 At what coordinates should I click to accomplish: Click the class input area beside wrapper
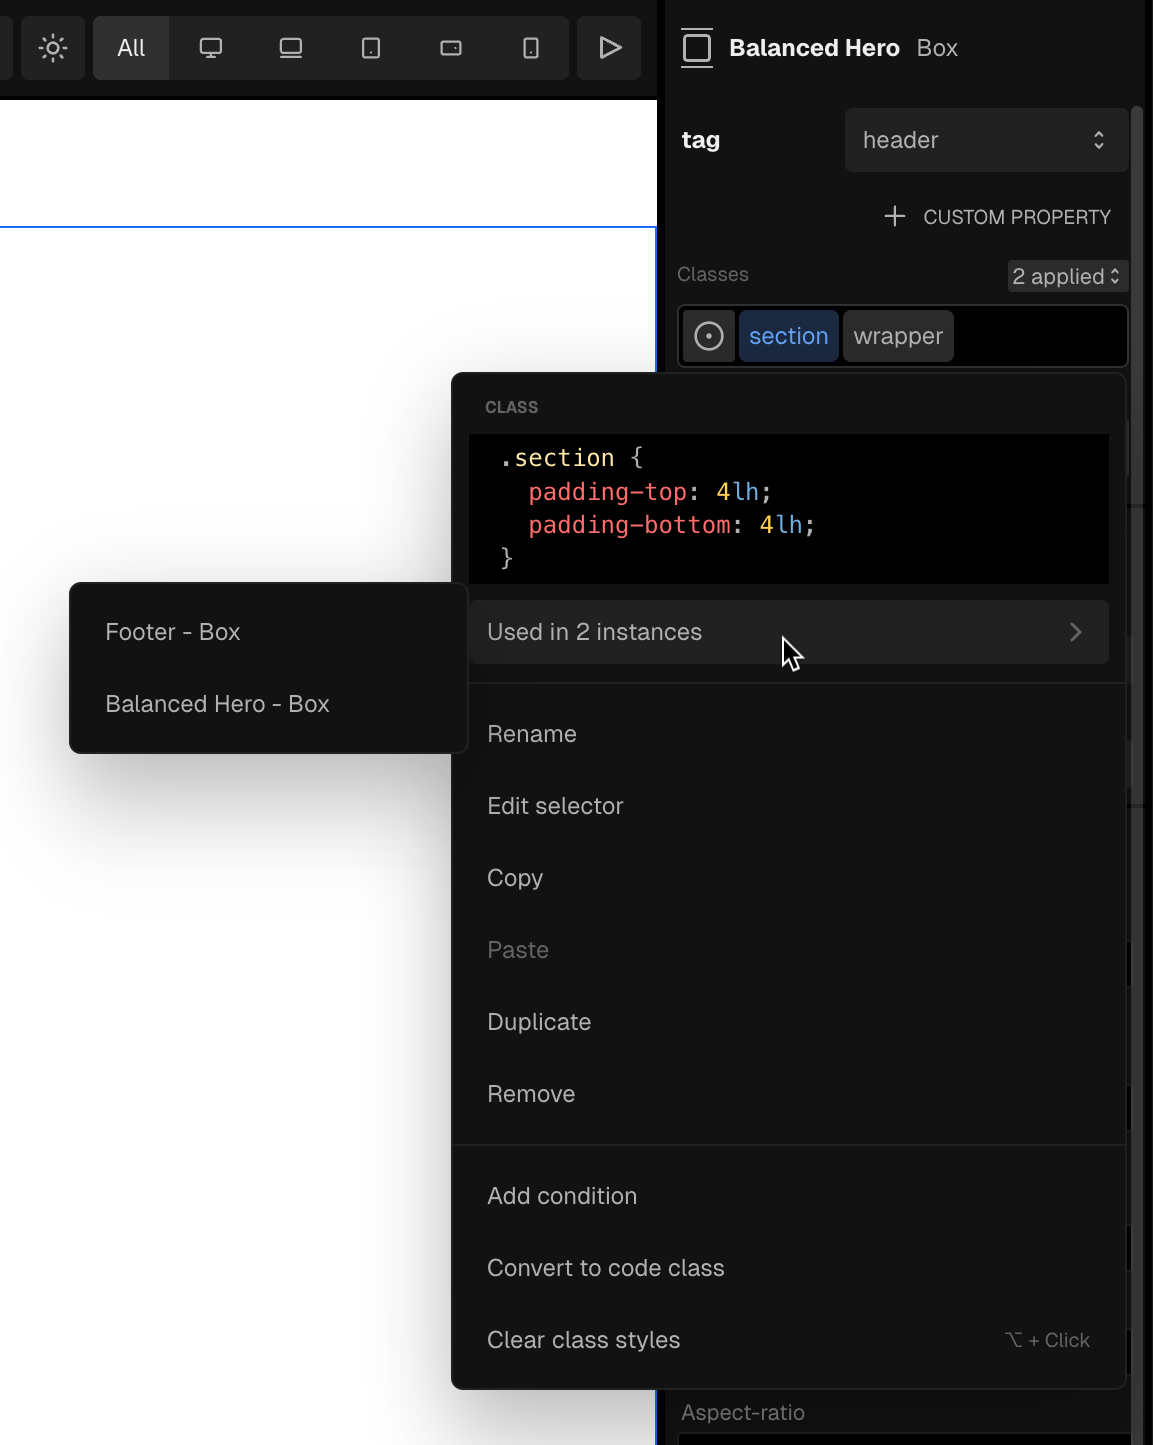(1040, 336)
